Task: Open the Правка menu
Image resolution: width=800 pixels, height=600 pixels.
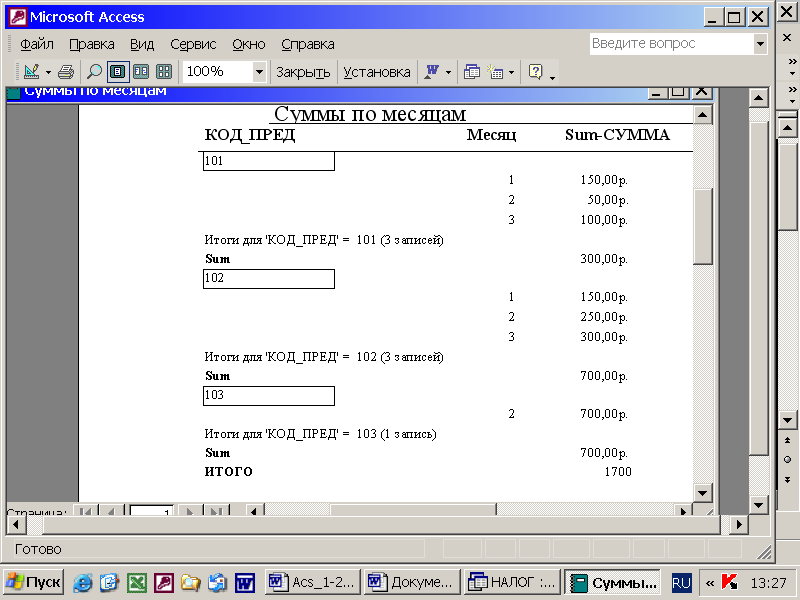Action: pos(92,44)
